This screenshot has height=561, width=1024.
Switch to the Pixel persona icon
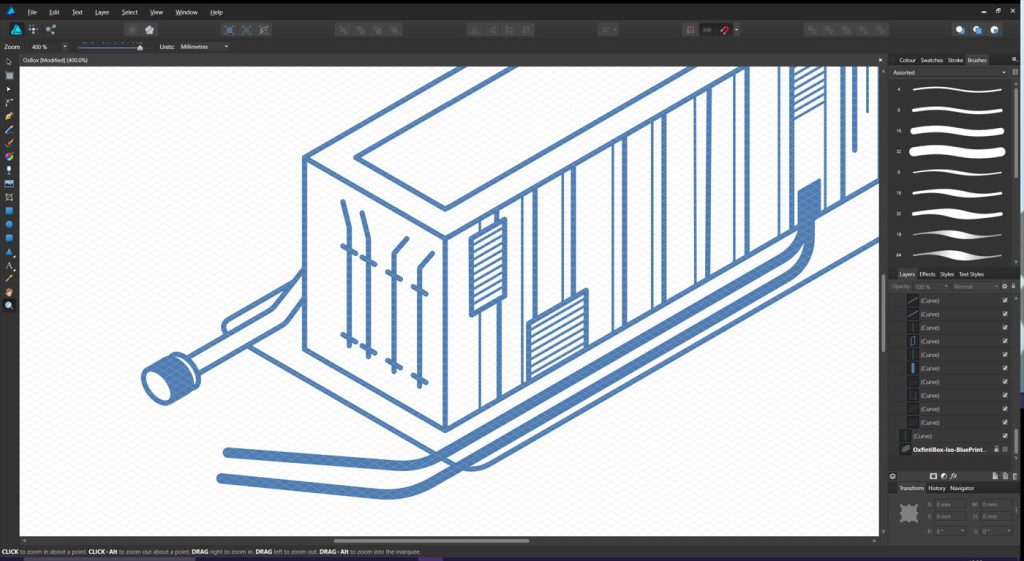coord(33,30)
